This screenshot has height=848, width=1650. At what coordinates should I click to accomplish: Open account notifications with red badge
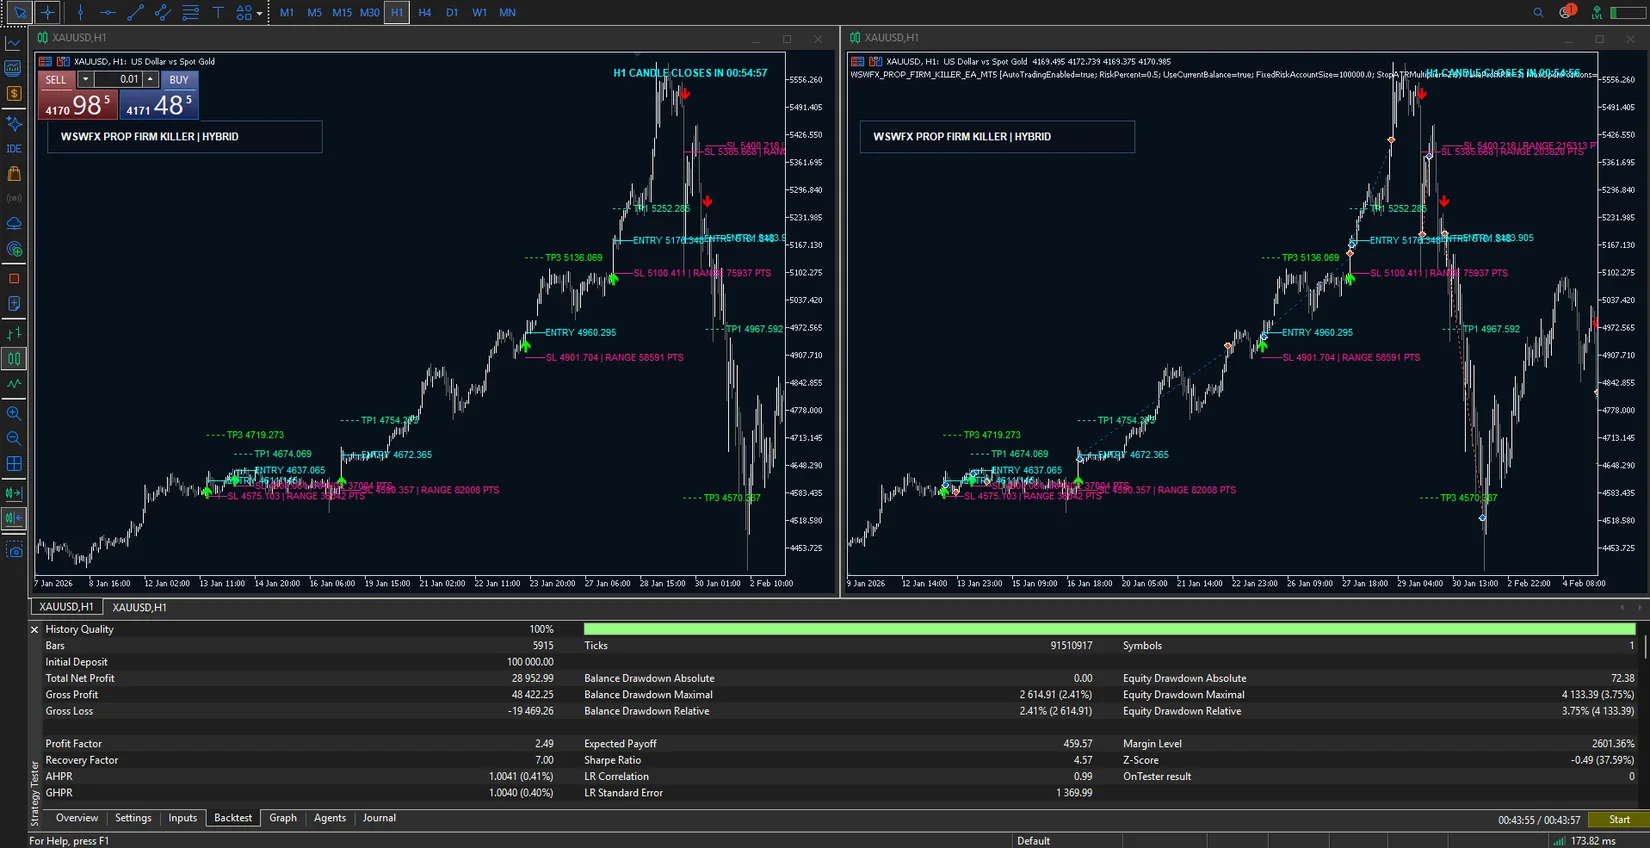pyautogui.click(x=1567, y=12)
